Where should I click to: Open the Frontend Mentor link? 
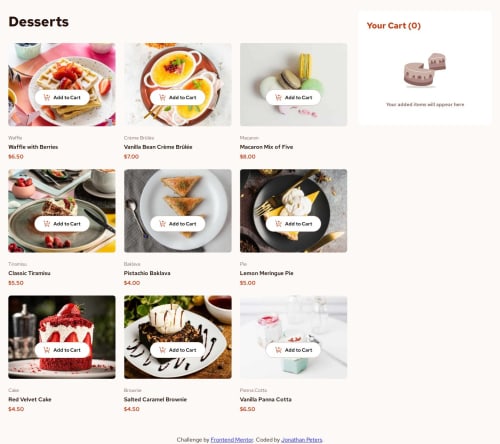pyautogui.click(x=232, y=440)
